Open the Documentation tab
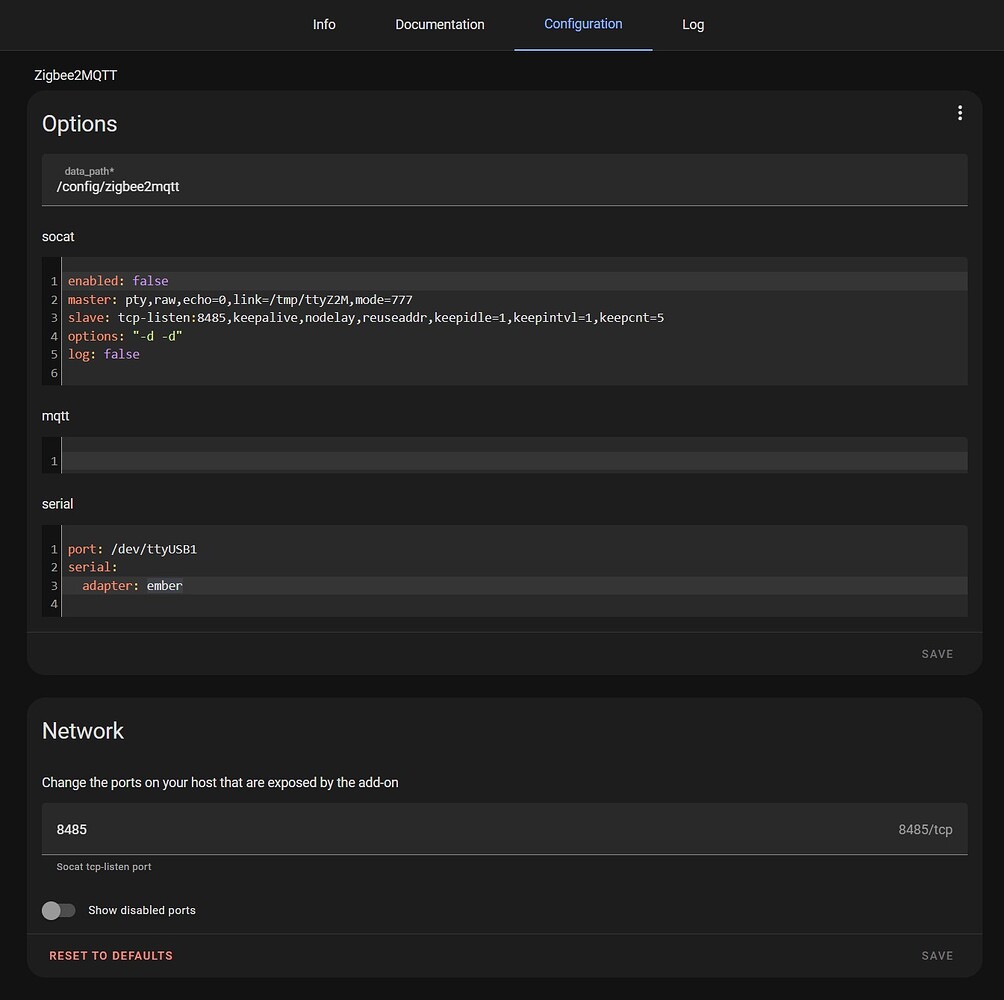Viewport: 1004px width, 1000px height. pyautogui.click(x=439, y=24)
